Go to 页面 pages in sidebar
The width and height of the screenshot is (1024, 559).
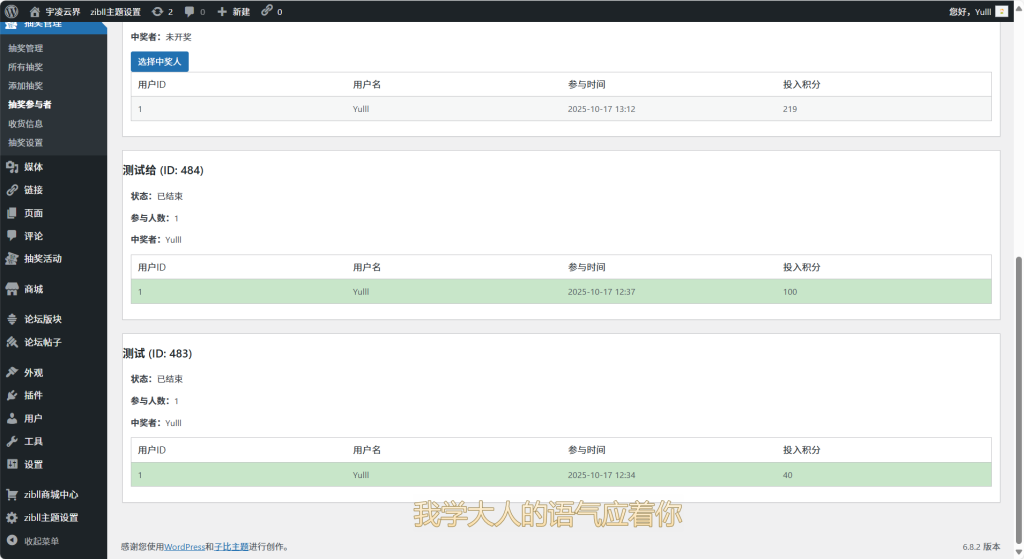point(33,213)
